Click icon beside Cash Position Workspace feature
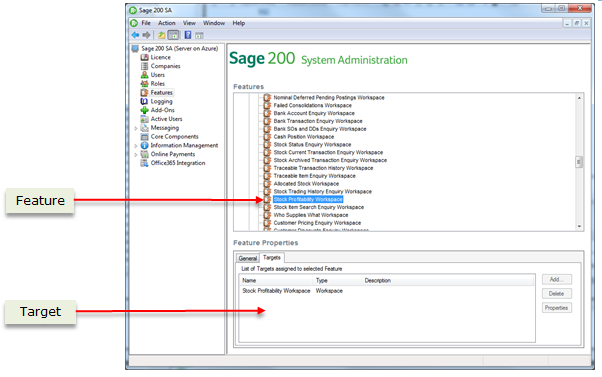Image resolution: width=602 pixels, height=377 pixels. tap(268, 137)
